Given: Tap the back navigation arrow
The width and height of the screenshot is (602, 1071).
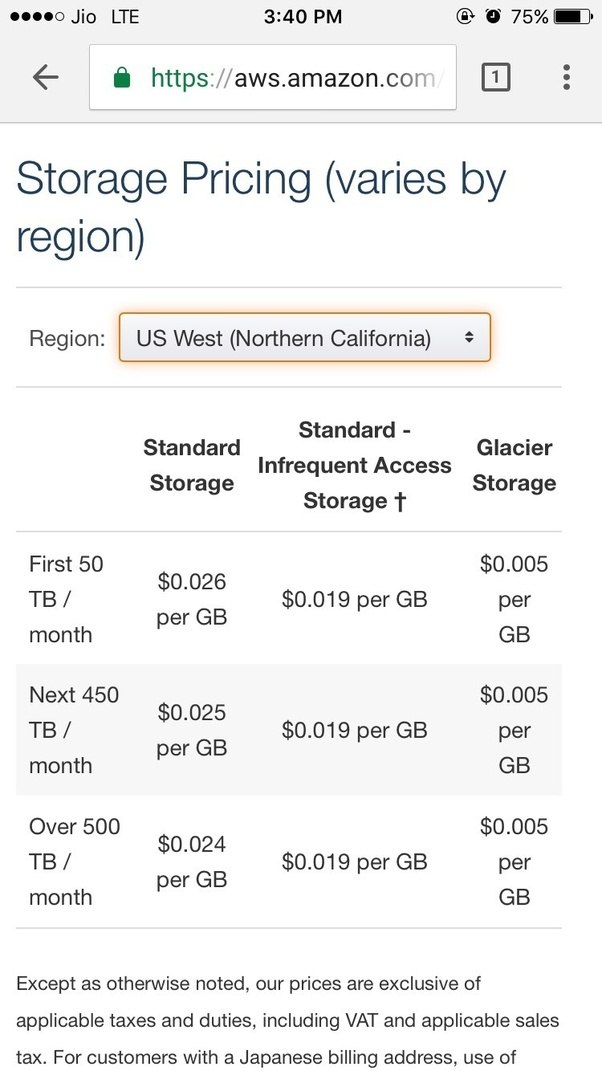Looking at the screenshot, I should click(x=46, y=77).
